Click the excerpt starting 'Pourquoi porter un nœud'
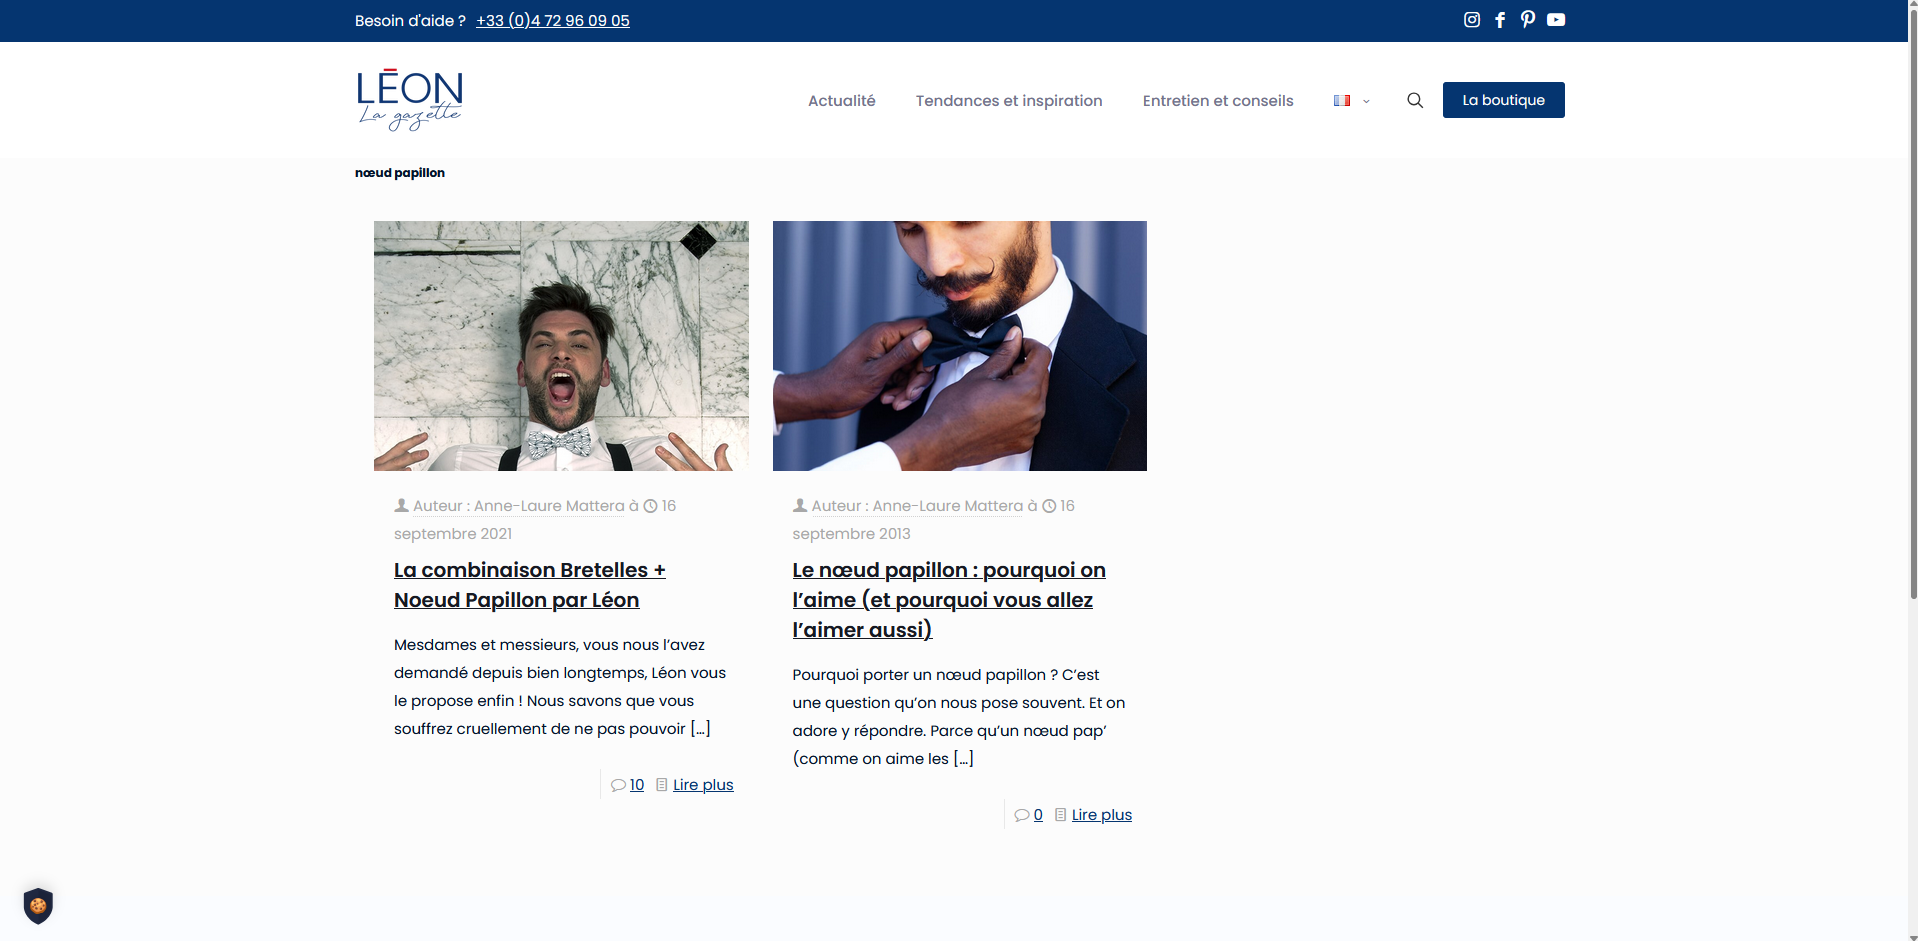 click(959, 717)
